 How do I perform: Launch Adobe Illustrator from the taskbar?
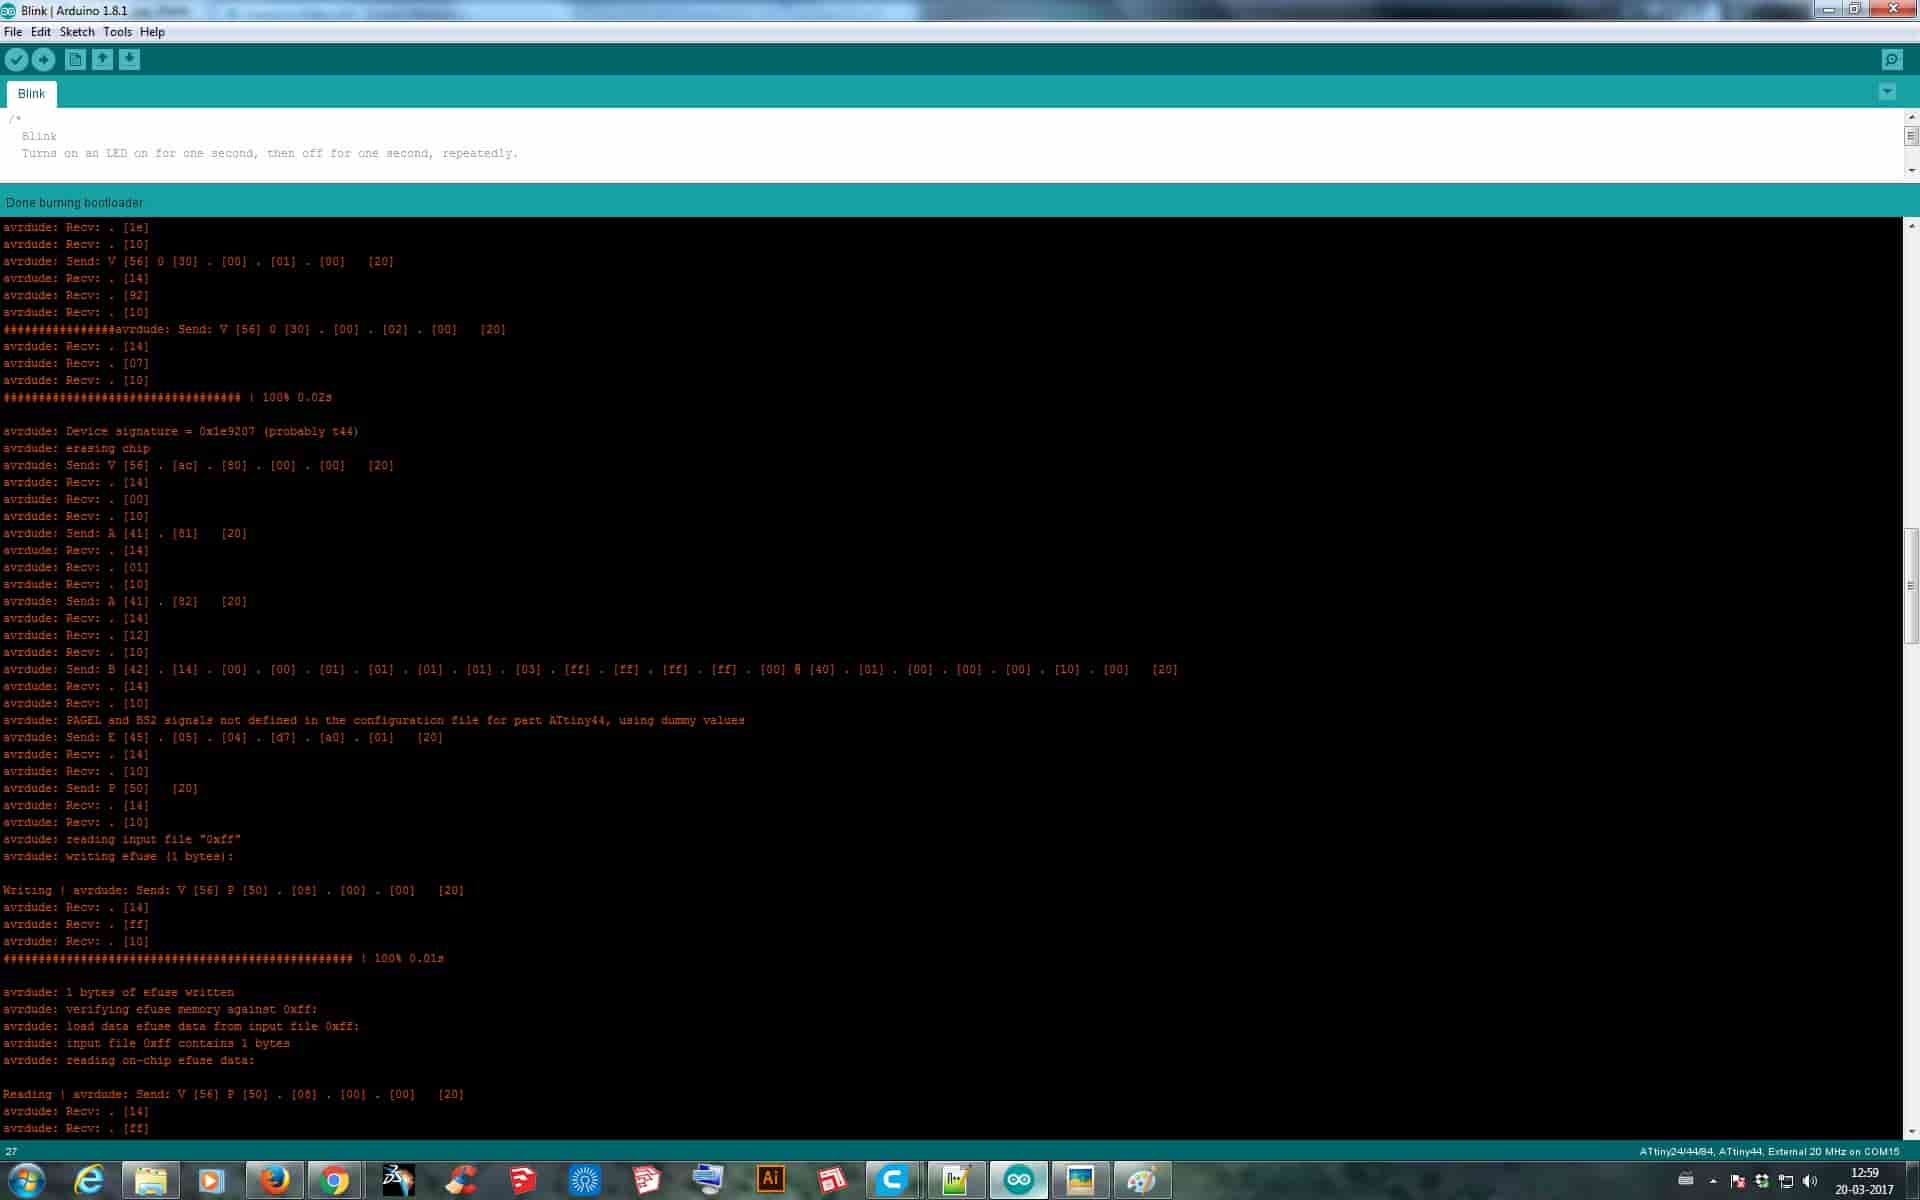(770, 1181)
